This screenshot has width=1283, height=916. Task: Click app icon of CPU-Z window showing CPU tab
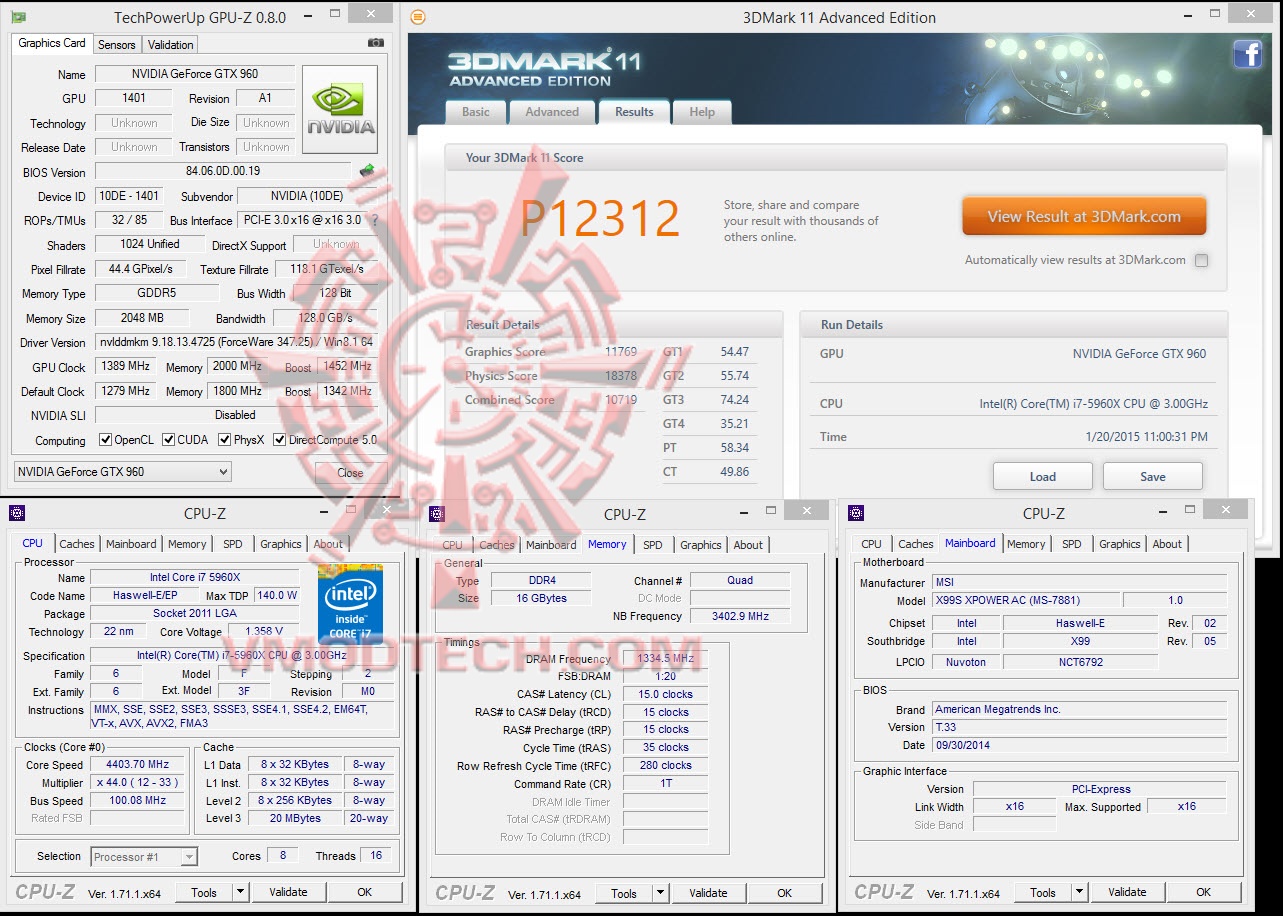point(16,513)
